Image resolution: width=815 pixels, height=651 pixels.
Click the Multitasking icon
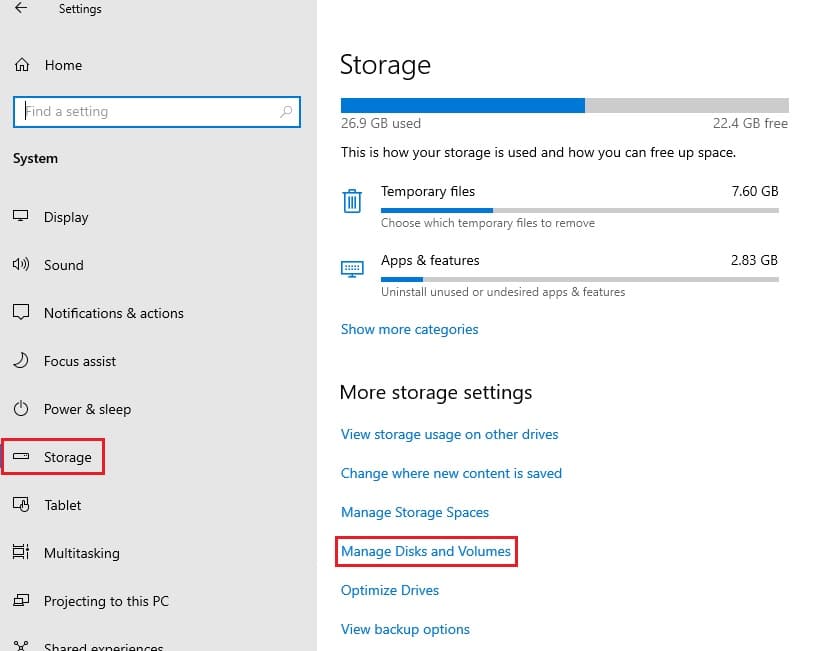21,552
